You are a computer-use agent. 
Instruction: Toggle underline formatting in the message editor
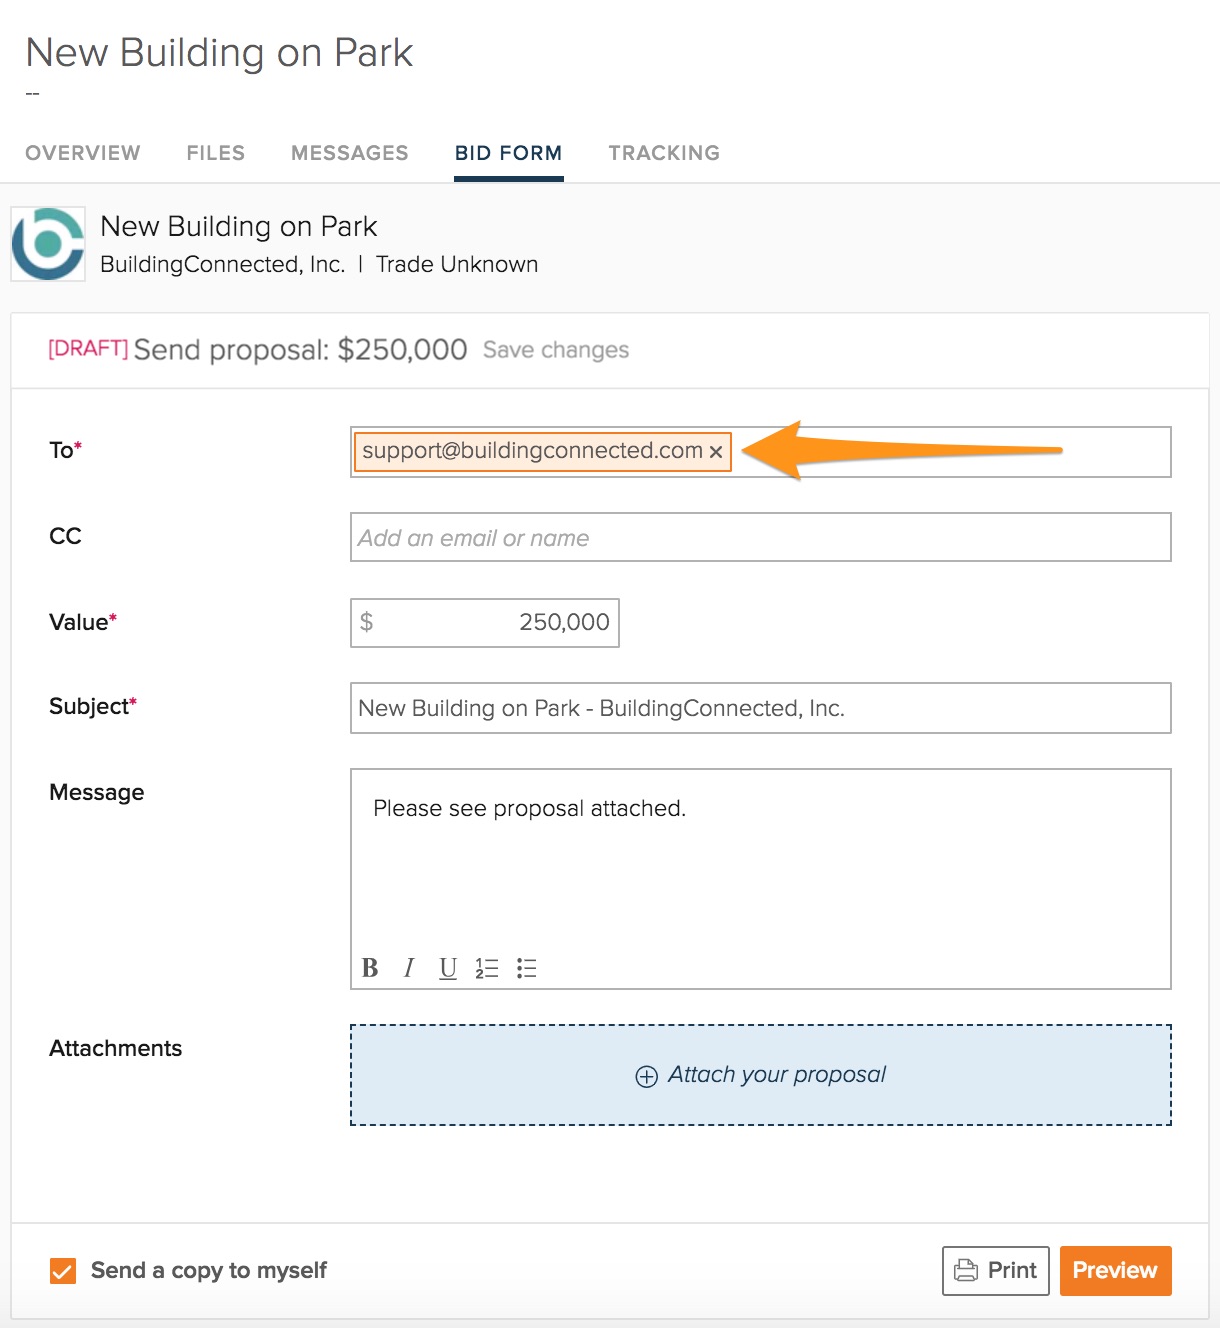(448, 968)
